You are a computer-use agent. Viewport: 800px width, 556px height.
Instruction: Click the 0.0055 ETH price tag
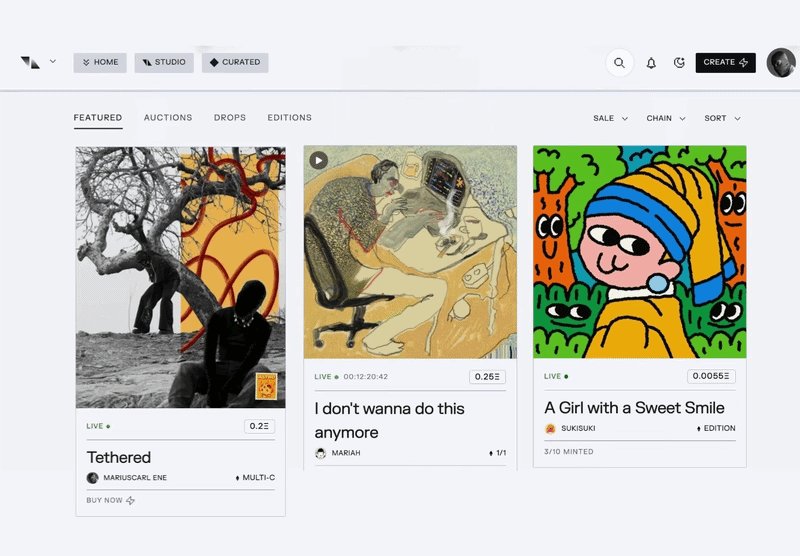click(711, 376)
